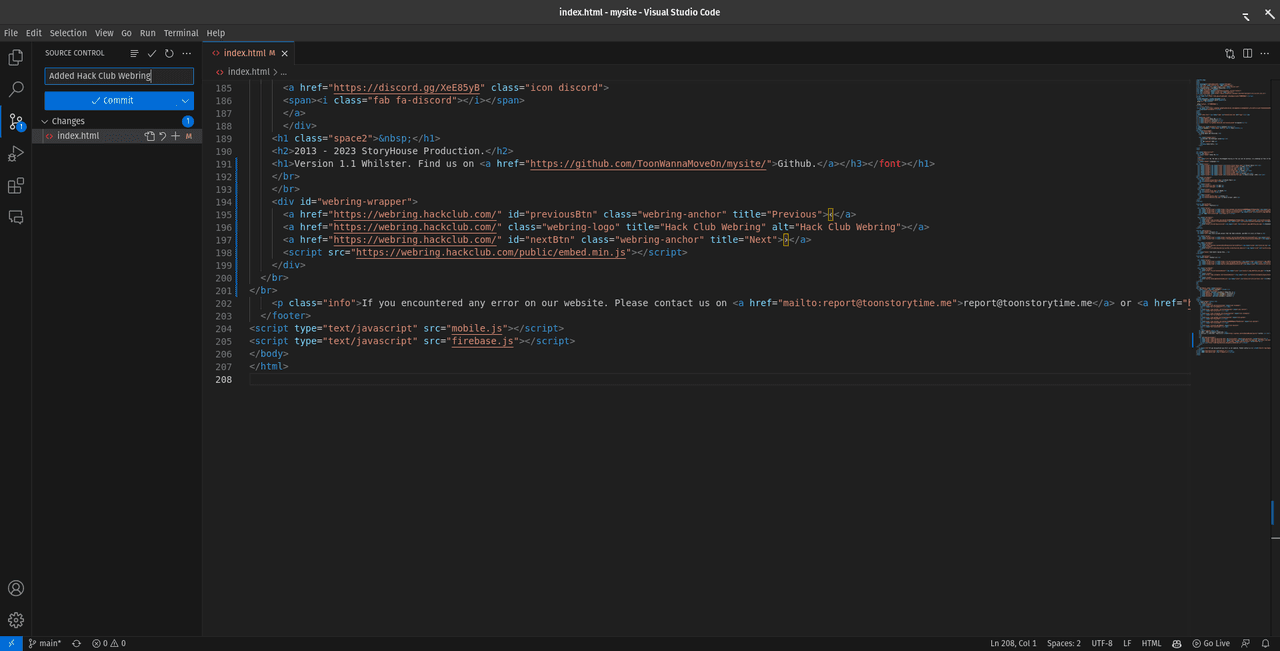
Task: Click the main branch in status bar
Action: (x=44, y=643)
